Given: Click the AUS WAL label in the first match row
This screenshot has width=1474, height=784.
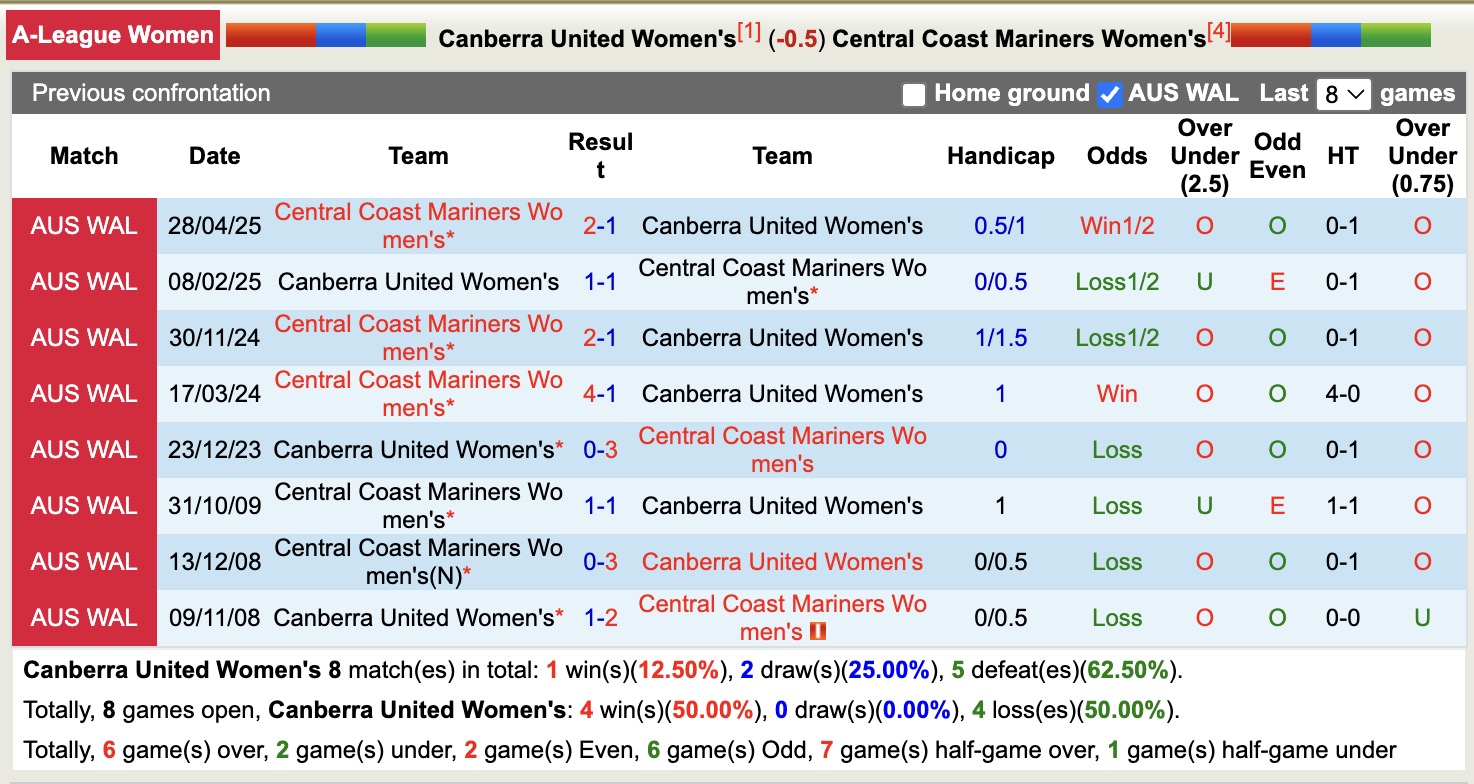Looking at the screenshot, I should tap(84, 225).
